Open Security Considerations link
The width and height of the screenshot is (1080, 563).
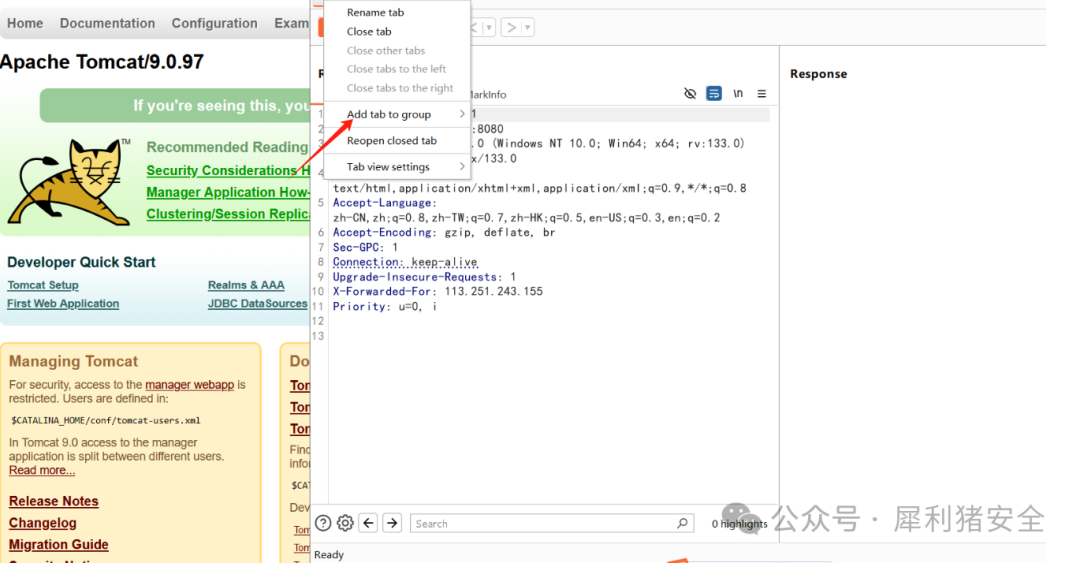pos(228,170)
